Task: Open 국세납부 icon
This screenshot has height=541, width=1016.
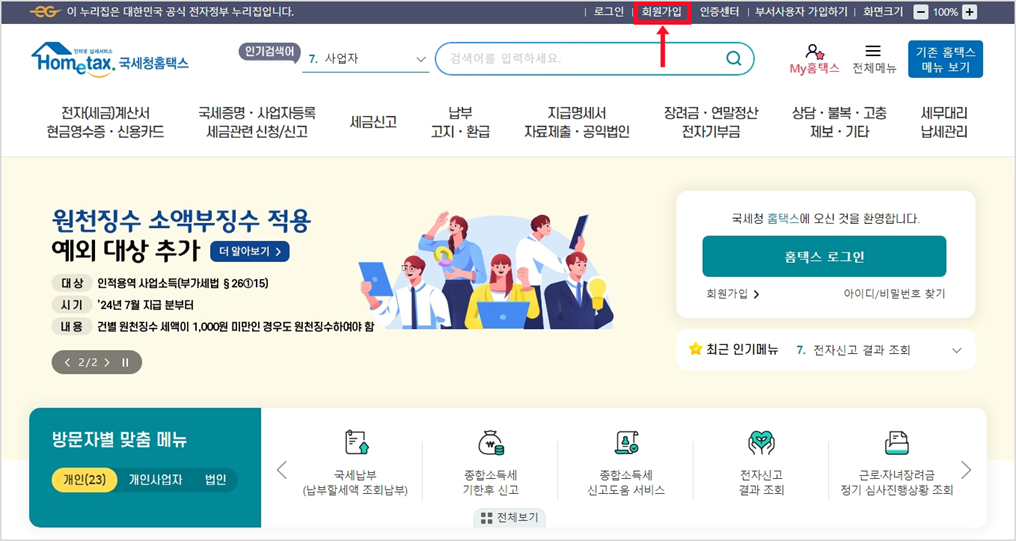Action: point(356,443)
